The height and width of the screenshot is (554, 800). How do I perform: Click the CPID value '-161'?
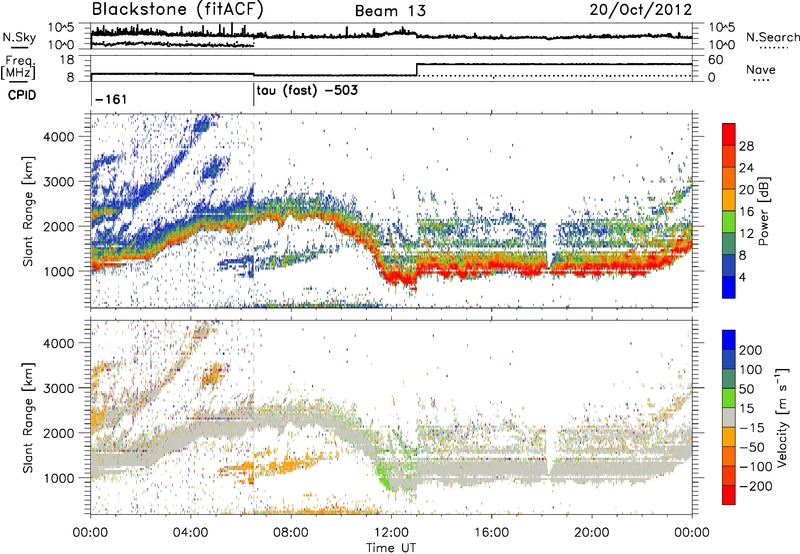pos(111,99)
